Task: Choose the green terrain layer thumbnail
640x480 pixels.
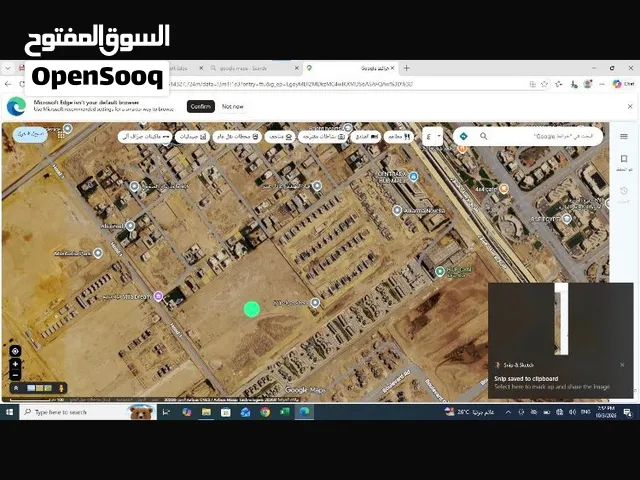Action: (x=48, y=388)
